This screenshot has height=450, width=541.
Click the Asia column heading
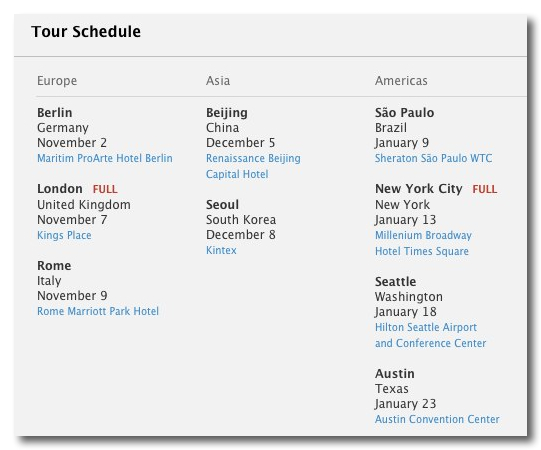[x=218, y=81]
